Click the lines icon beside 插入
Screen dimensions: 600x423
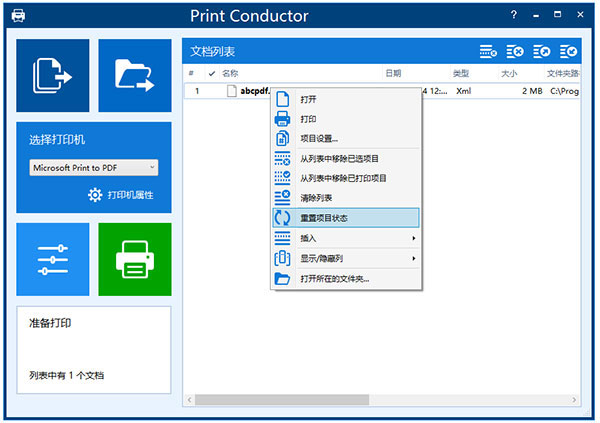point(282,238)
